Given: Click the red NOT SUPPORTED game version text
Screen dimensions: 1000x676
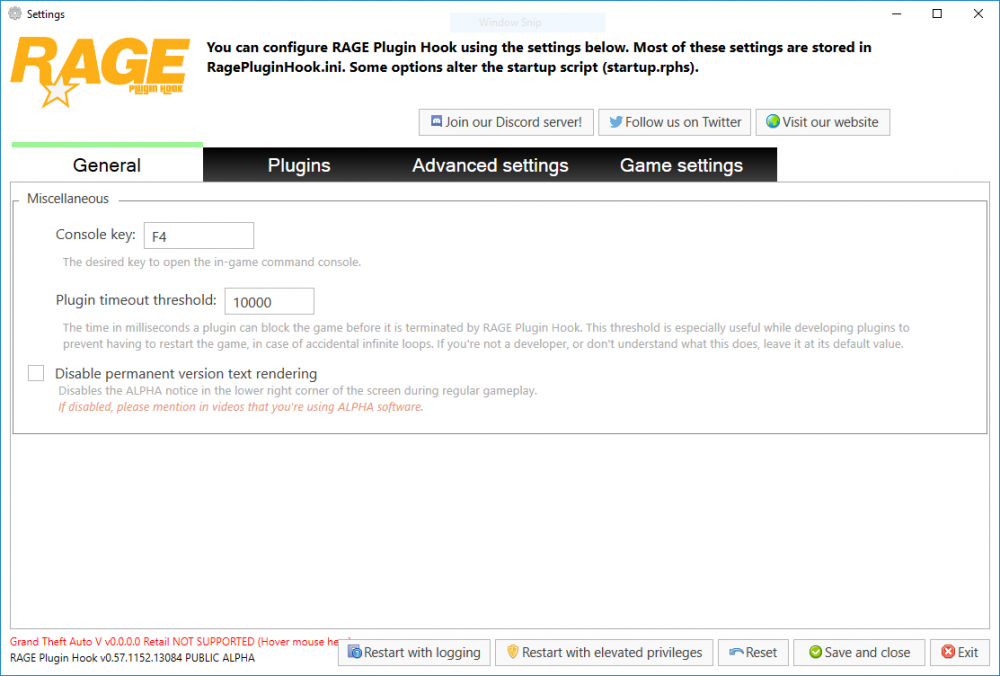Looking at the screenshot, I should click(179, 642).
